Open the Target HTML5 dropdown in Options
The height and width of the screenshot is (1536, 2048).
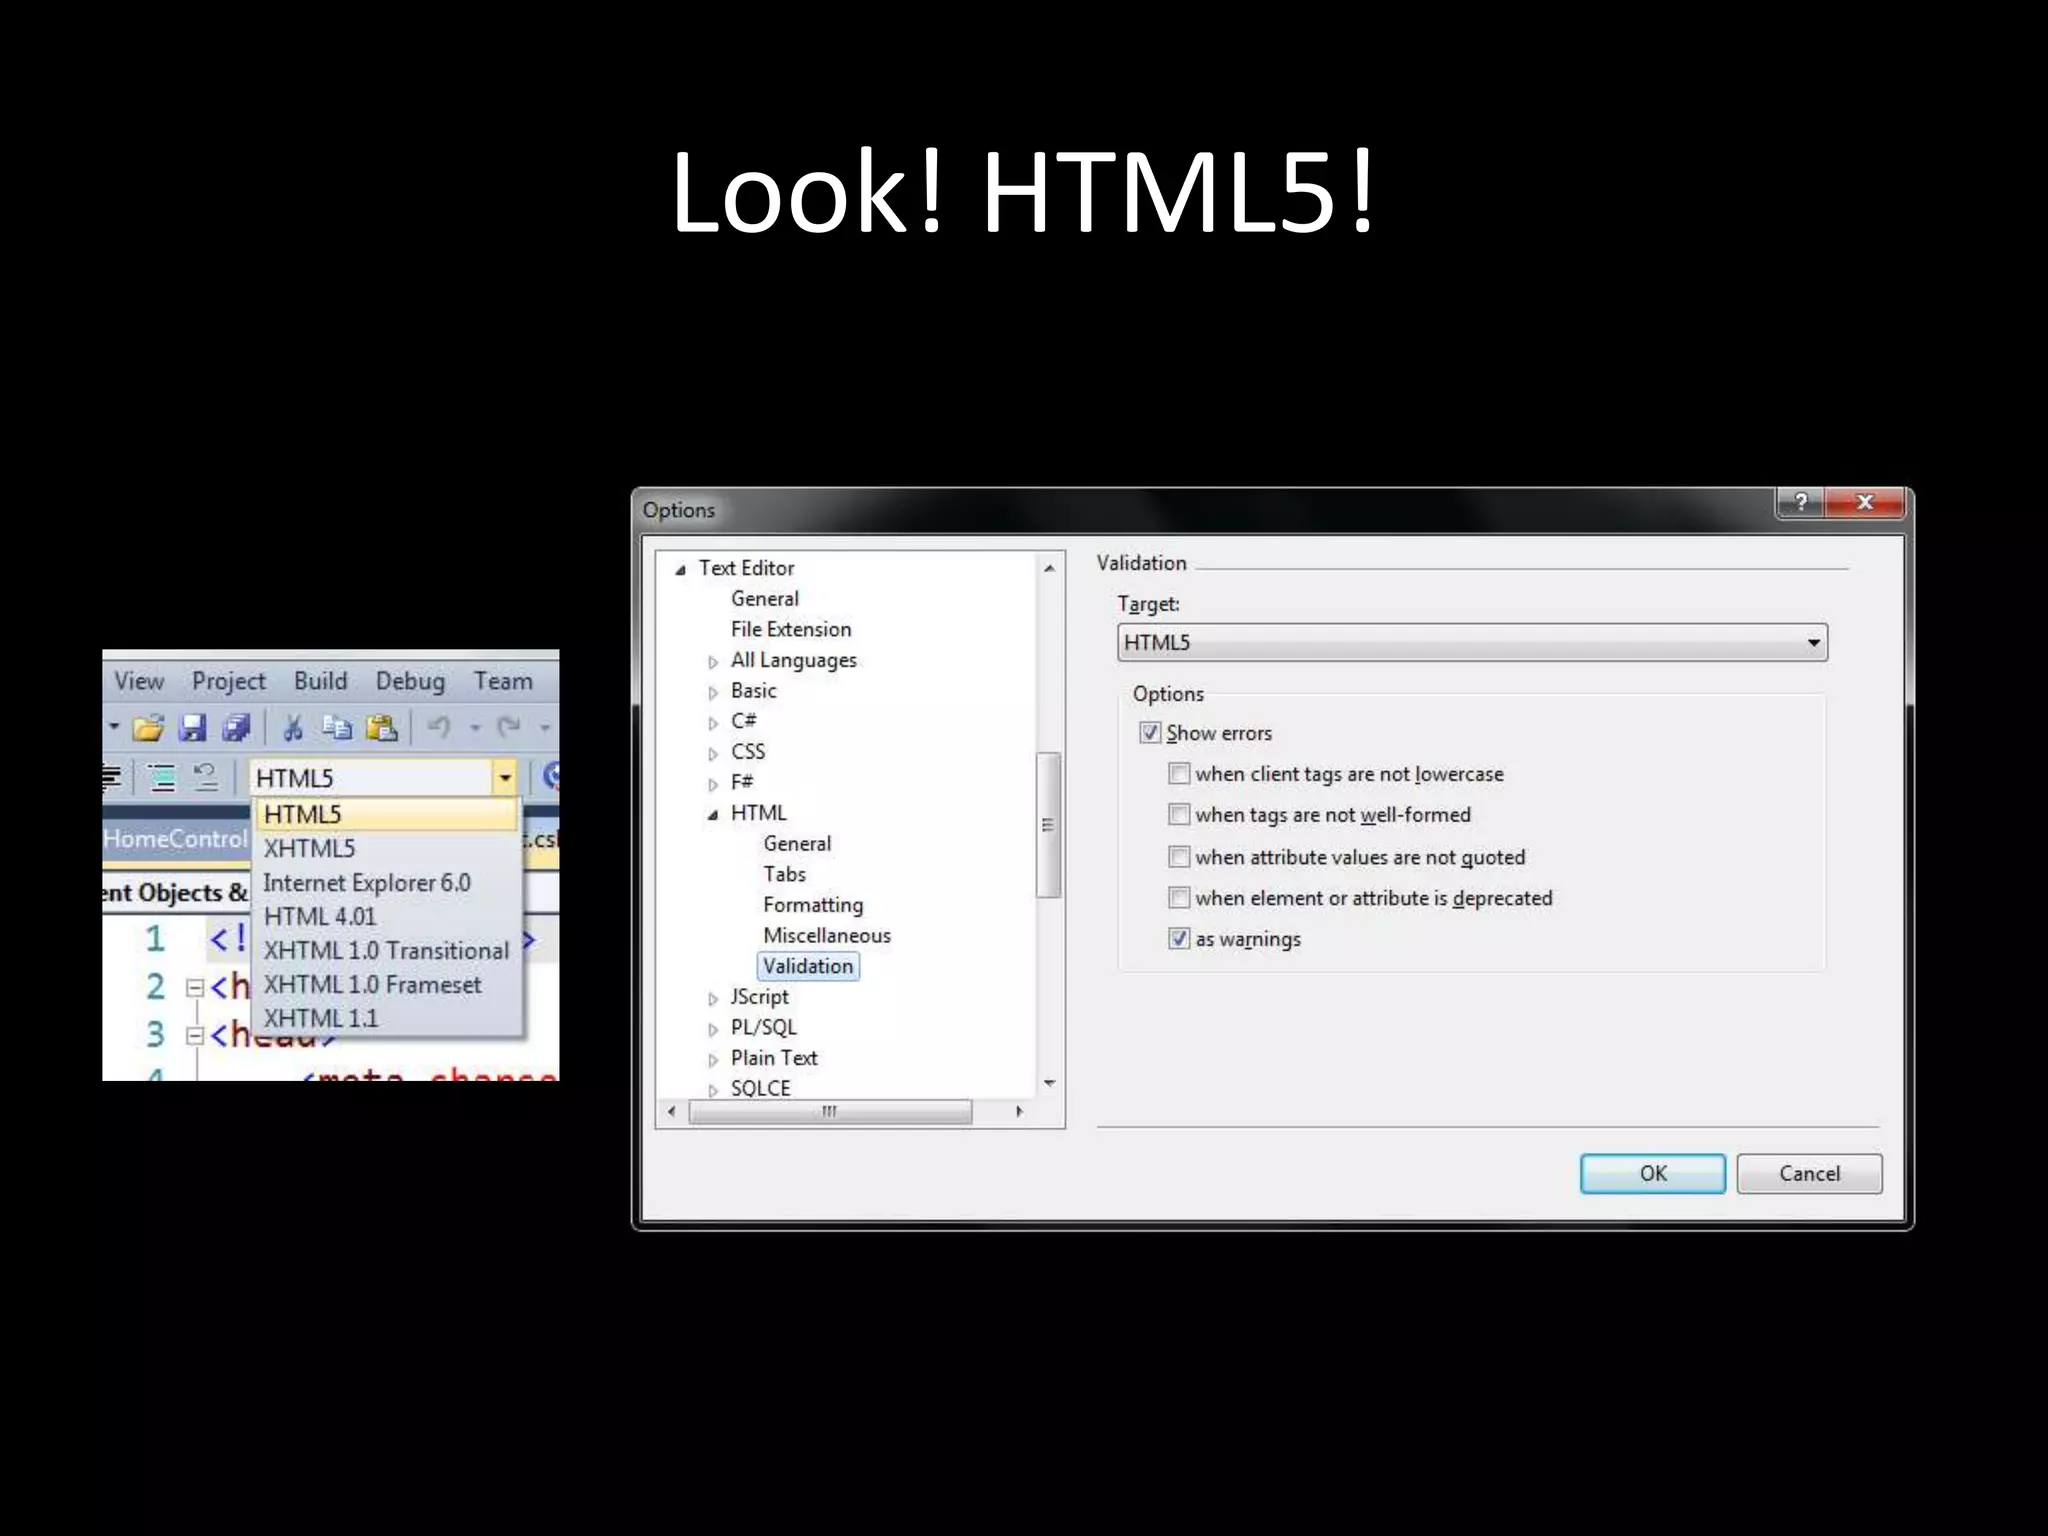[x=1472, y=642]
